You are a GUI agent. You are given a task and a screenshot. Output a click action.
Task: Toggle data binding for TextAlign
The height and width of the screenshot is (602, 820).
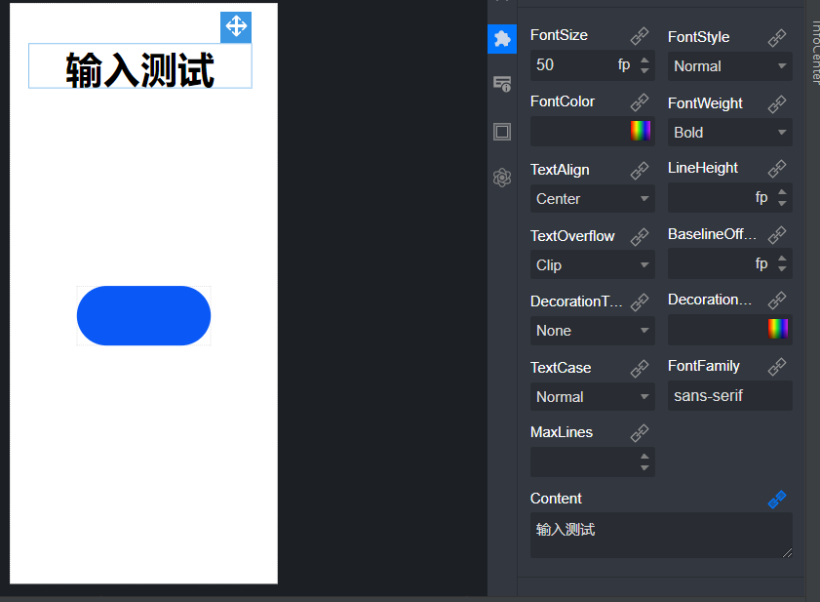point(639,170)
